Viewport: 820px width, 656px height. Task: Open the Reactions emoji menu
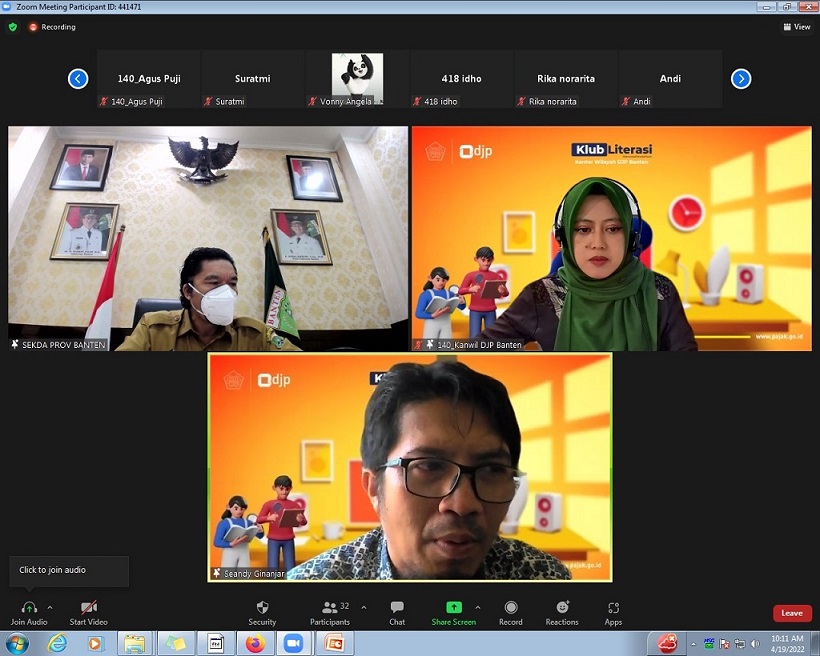coord(562,608)
